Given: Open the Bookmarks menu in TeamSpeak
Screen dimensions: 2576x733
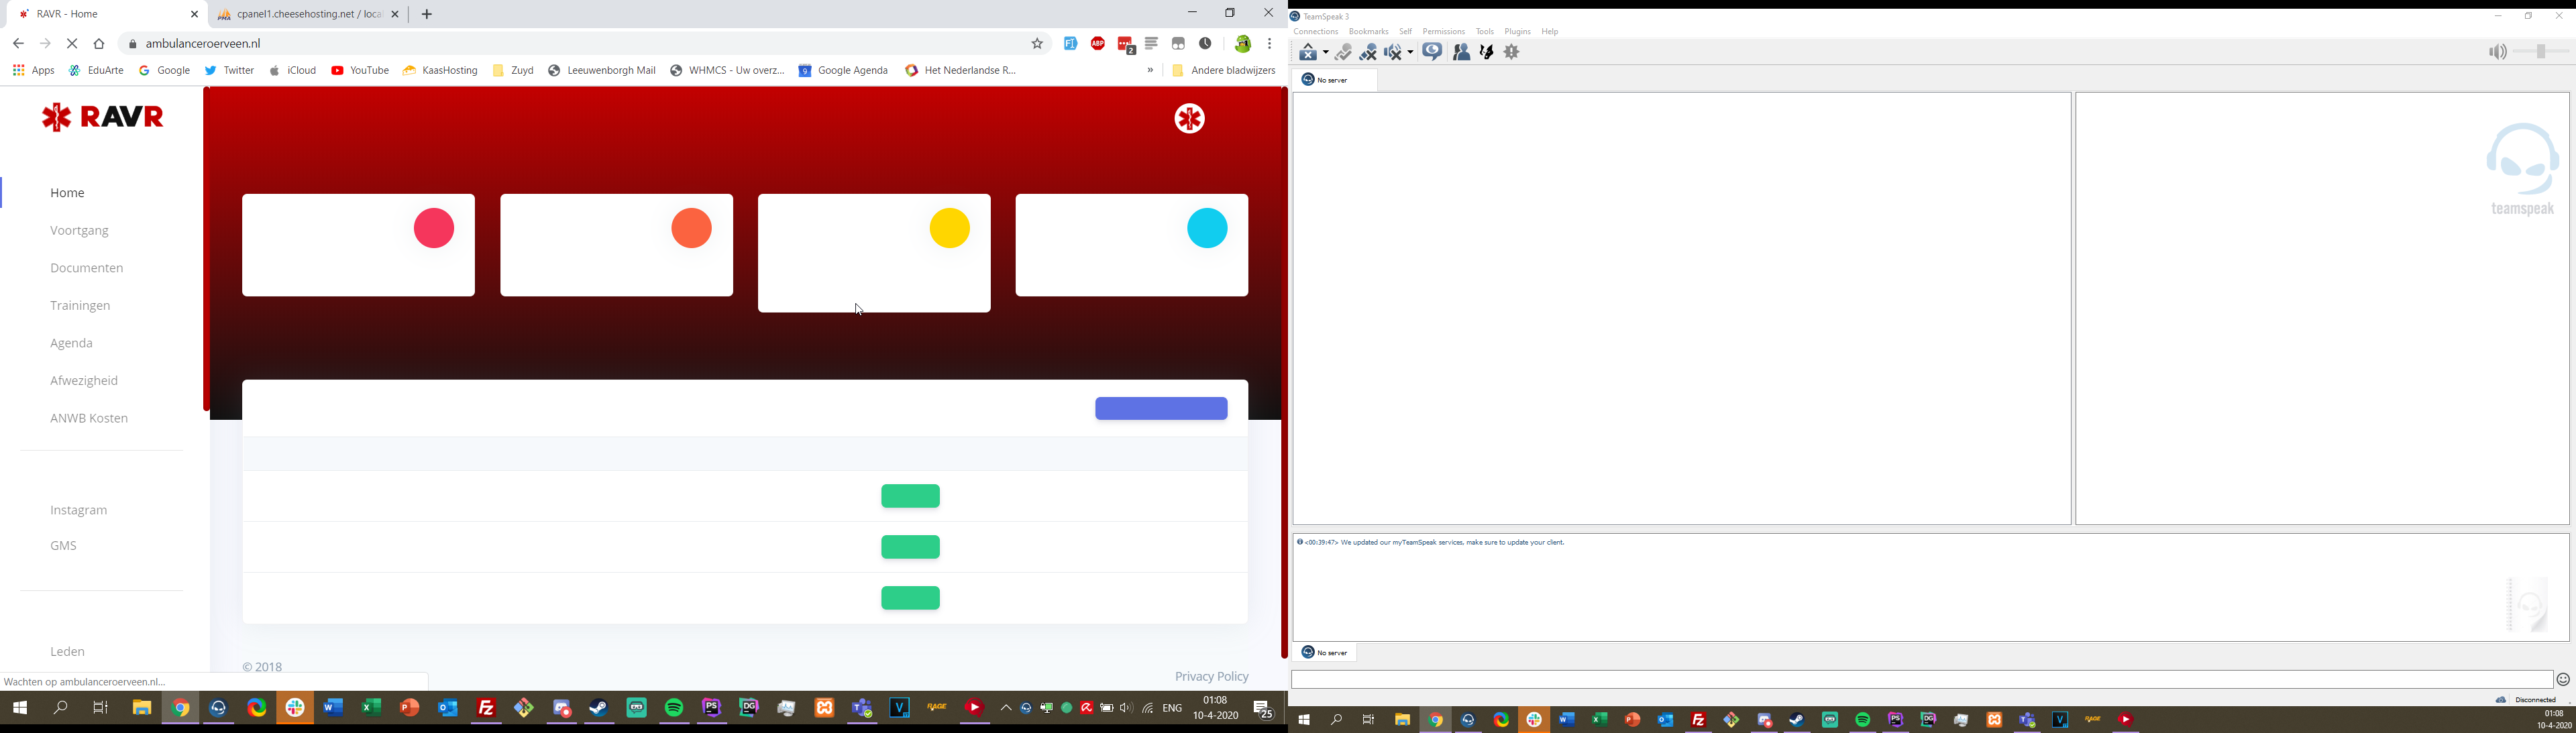Looking at the screenshot, I should pos(1368,32).
